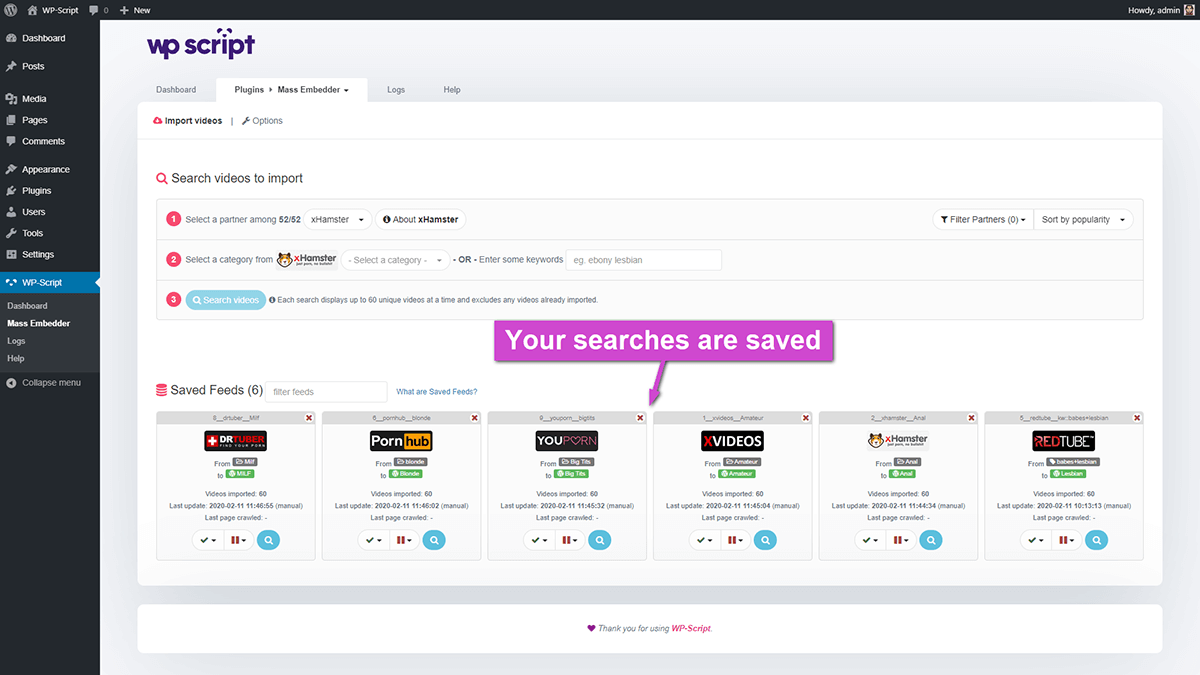
Task: Click the WP Script logo above the tabs
Action: pos(201,45)
